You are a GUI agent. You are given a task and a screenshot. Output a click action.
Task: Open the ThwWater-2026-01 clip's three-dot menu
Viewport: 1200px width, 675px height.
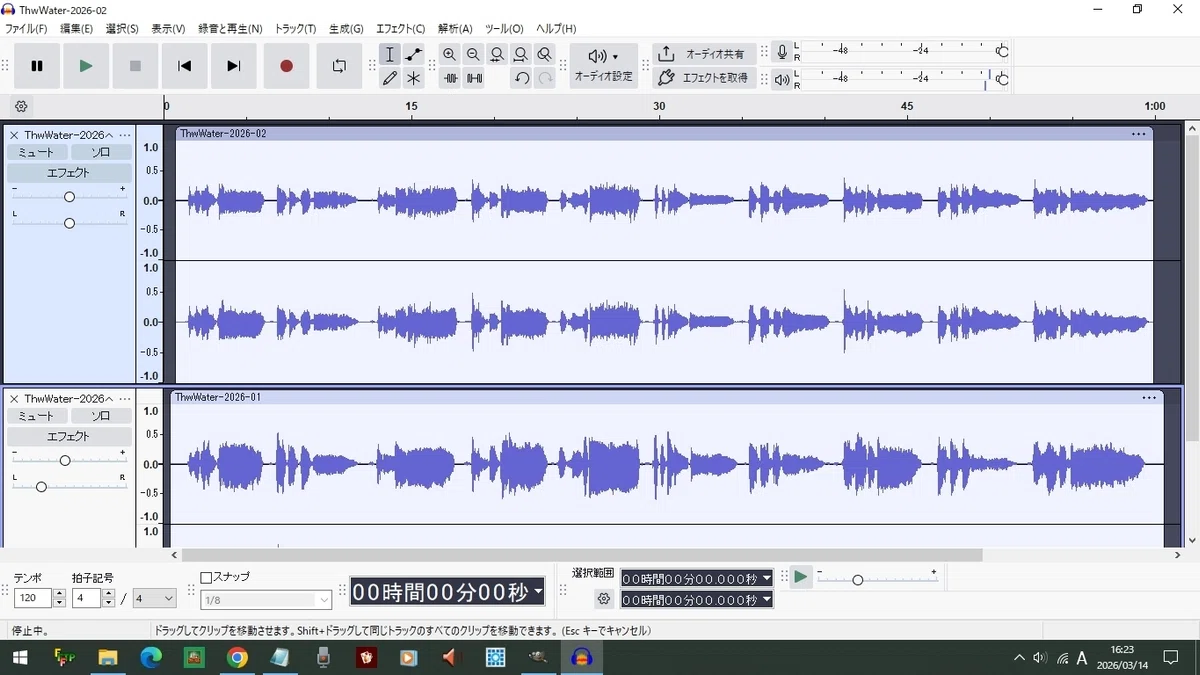pyautogui.click(x=1149, y=398)
